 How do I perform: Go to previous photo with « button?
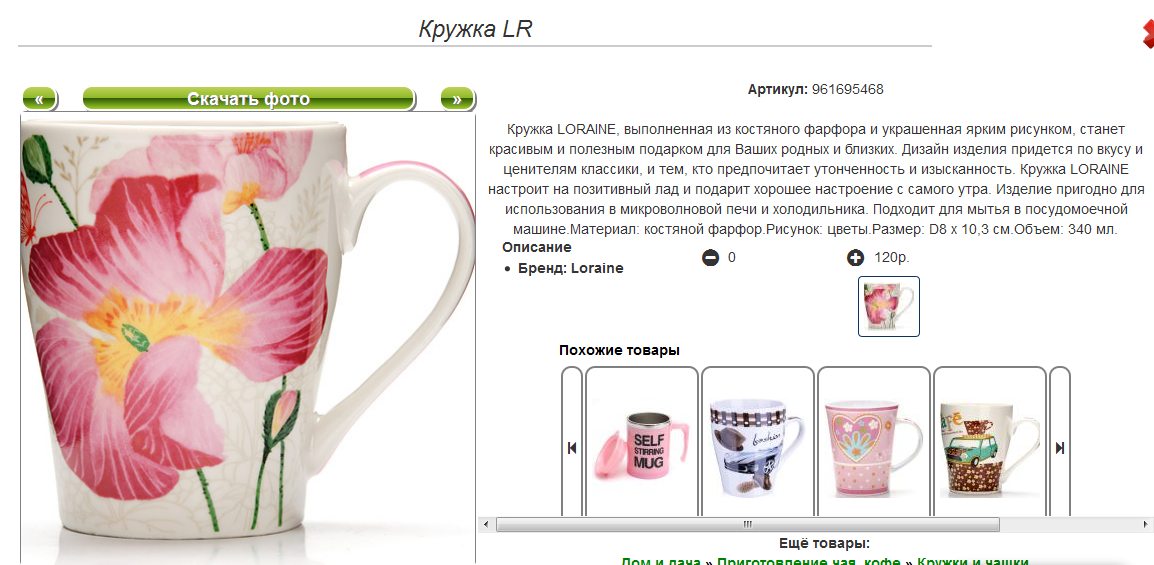tap(40, 99)
